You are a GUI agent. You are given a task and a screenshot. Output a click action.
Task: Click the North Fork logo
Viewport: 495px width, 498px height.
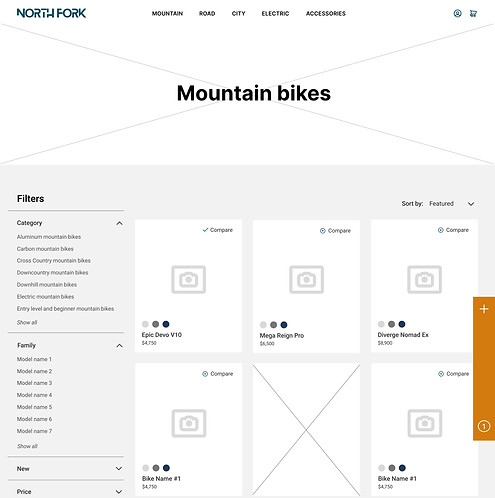(x=51, y=13)
